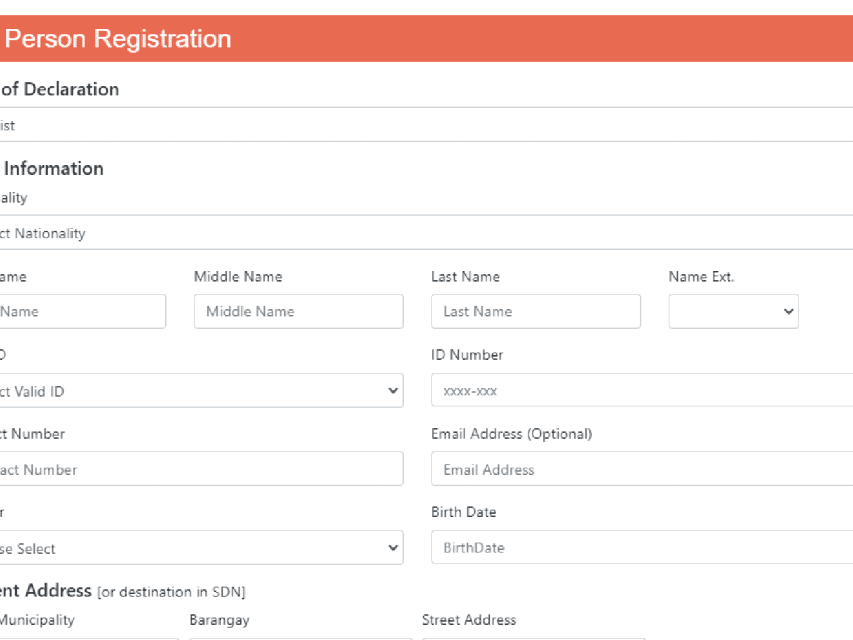This screenshot has width=853, height=640.
Task: Click the "Email Address (Optional)" label
Action: (x=511, y=434)
